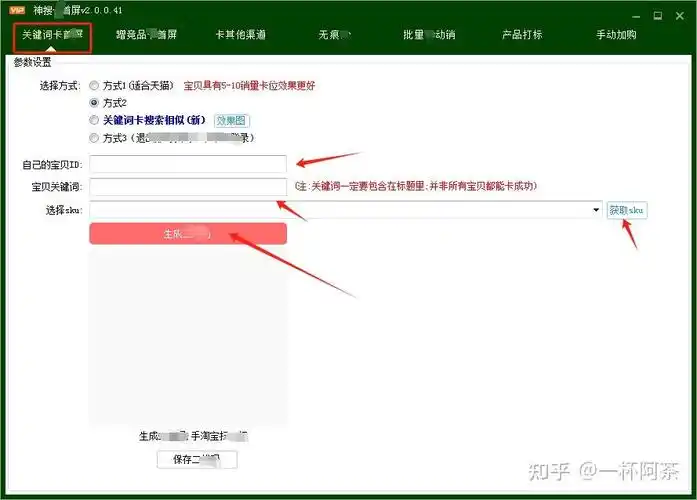Open the 产品打标 tab
The image size is (697, 500).
click(x=522, y=35)
